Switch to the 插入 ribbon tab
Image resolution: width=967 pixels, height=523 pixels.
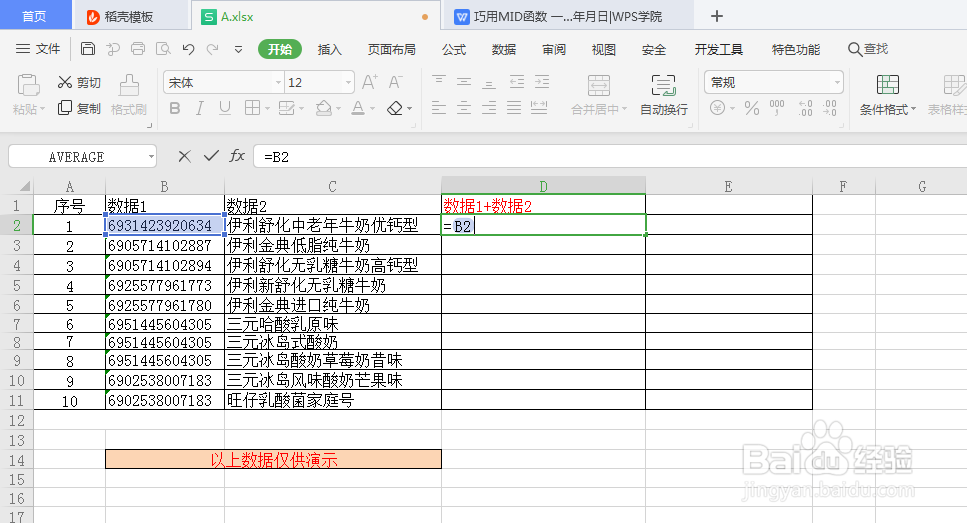(x=329, y=49)
